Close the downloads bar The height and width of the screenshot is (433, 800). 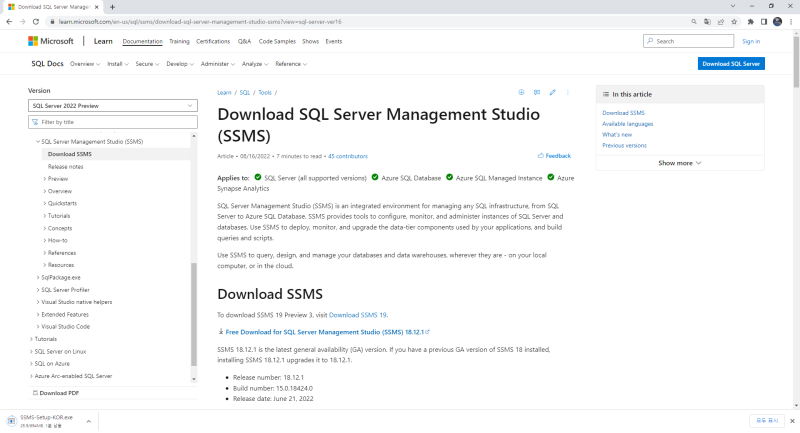(792, 421)
